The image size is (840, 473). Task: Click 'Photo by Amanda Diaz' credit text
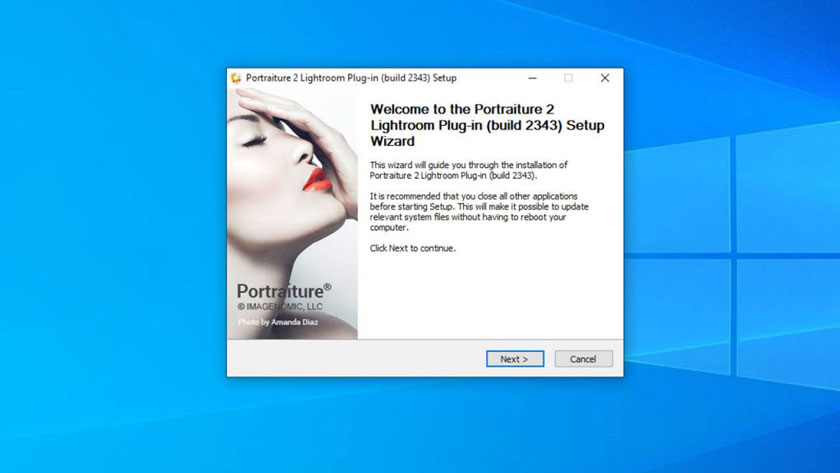278,322
